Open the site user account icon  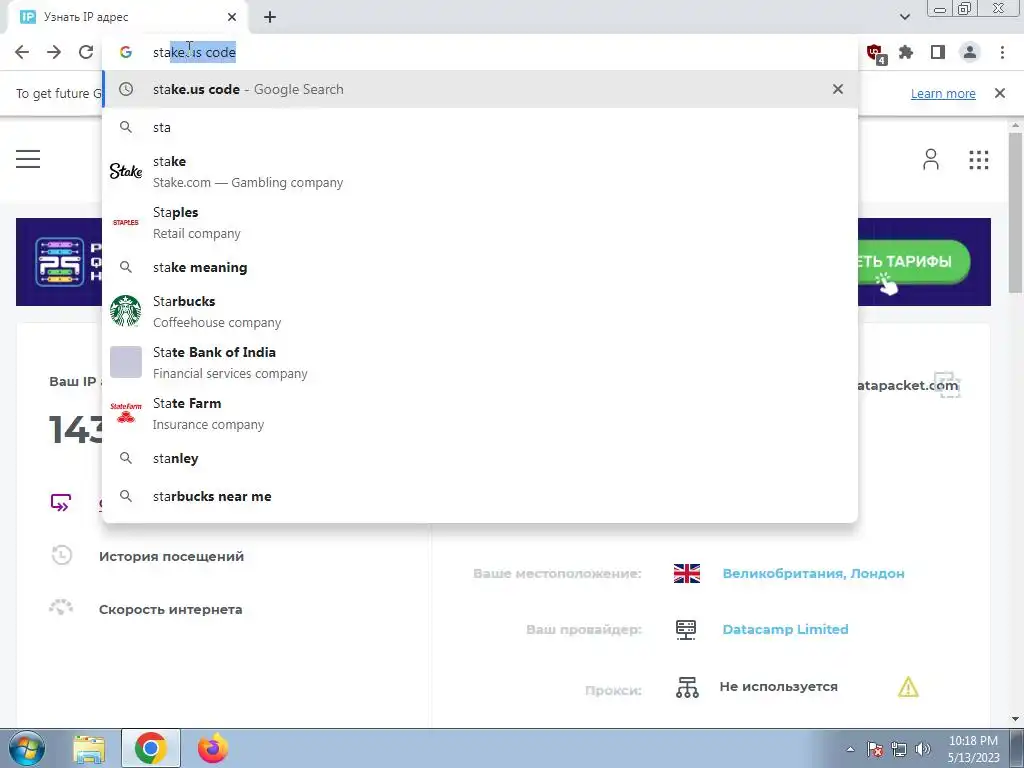click(931, 159)
